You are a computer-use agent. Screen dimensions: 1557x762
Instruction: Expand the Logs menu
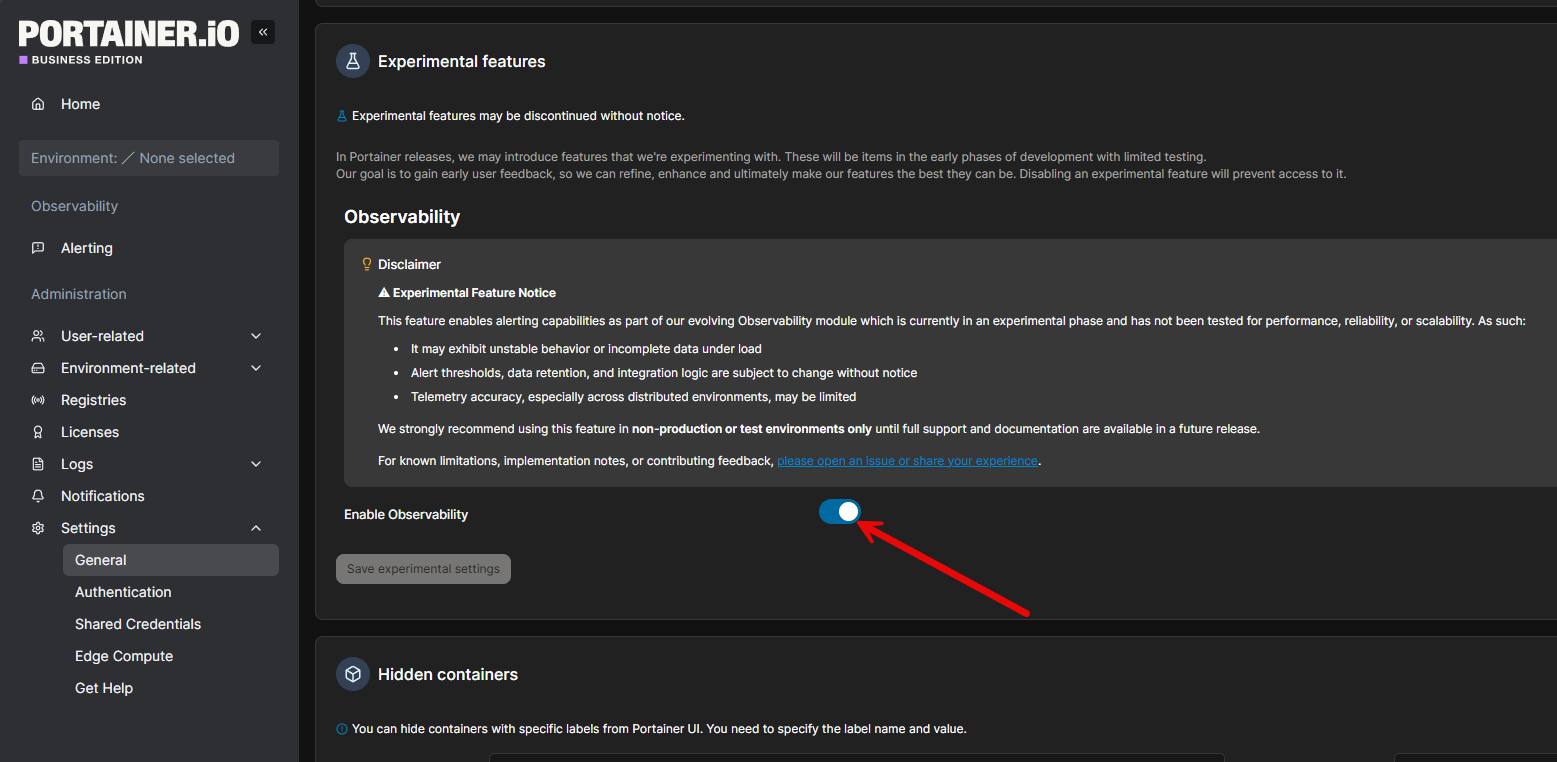point(149,464)
